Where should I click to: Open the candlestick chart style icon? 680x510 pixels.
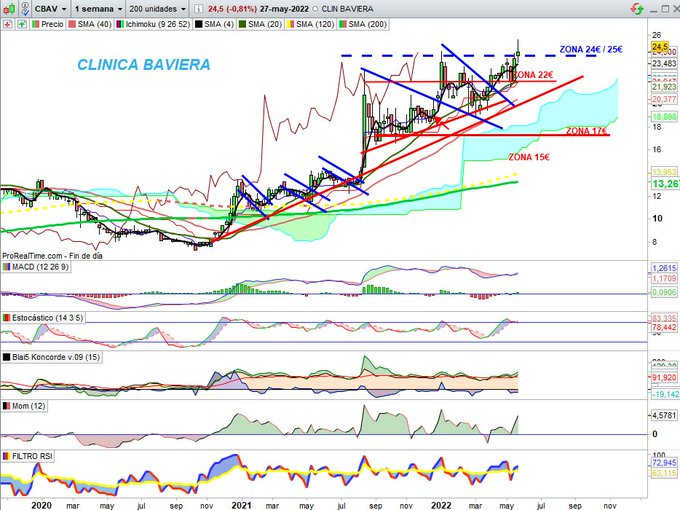(x=9, y=8)
